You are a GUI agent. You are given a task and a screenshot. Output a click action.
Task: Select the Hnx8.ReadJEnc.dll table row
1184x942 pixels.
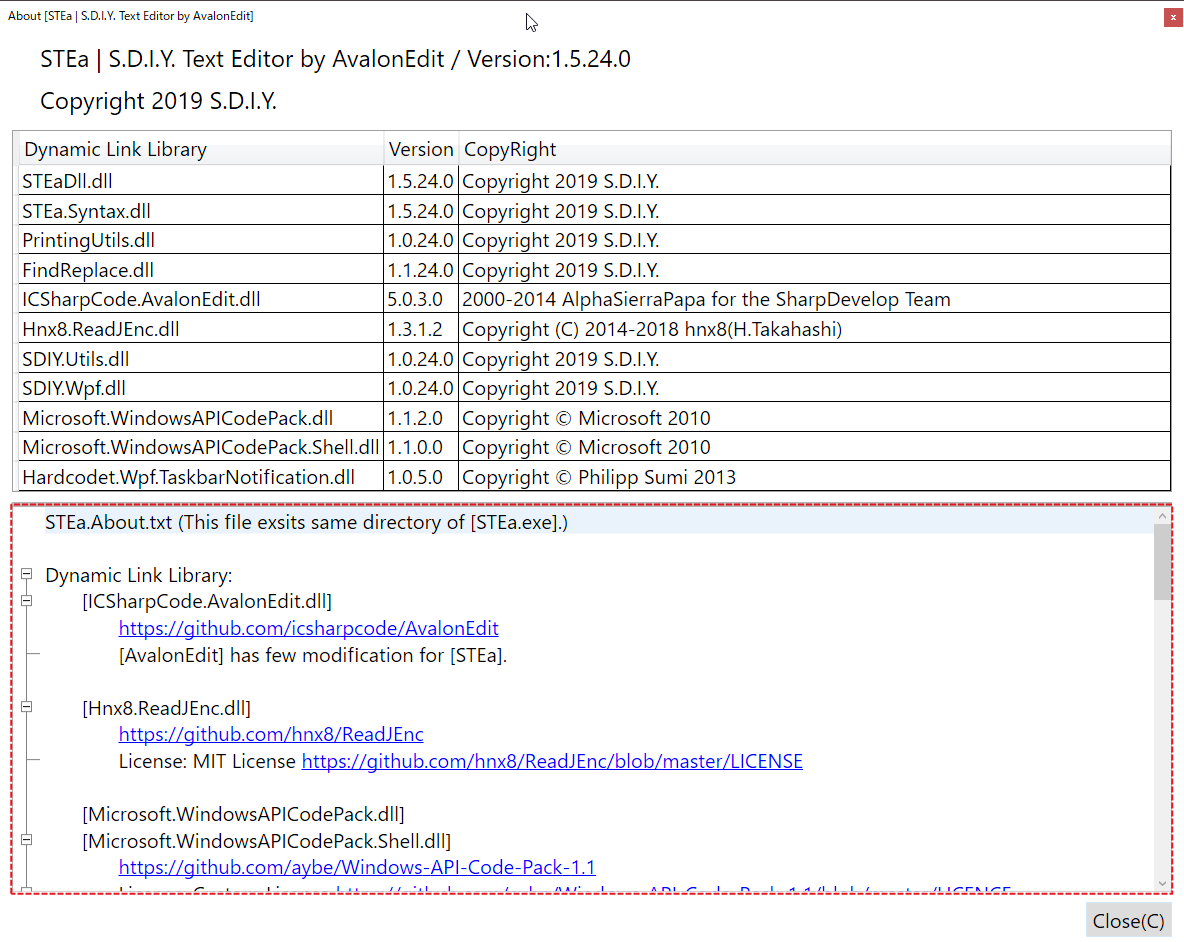(x=594, y=329)
